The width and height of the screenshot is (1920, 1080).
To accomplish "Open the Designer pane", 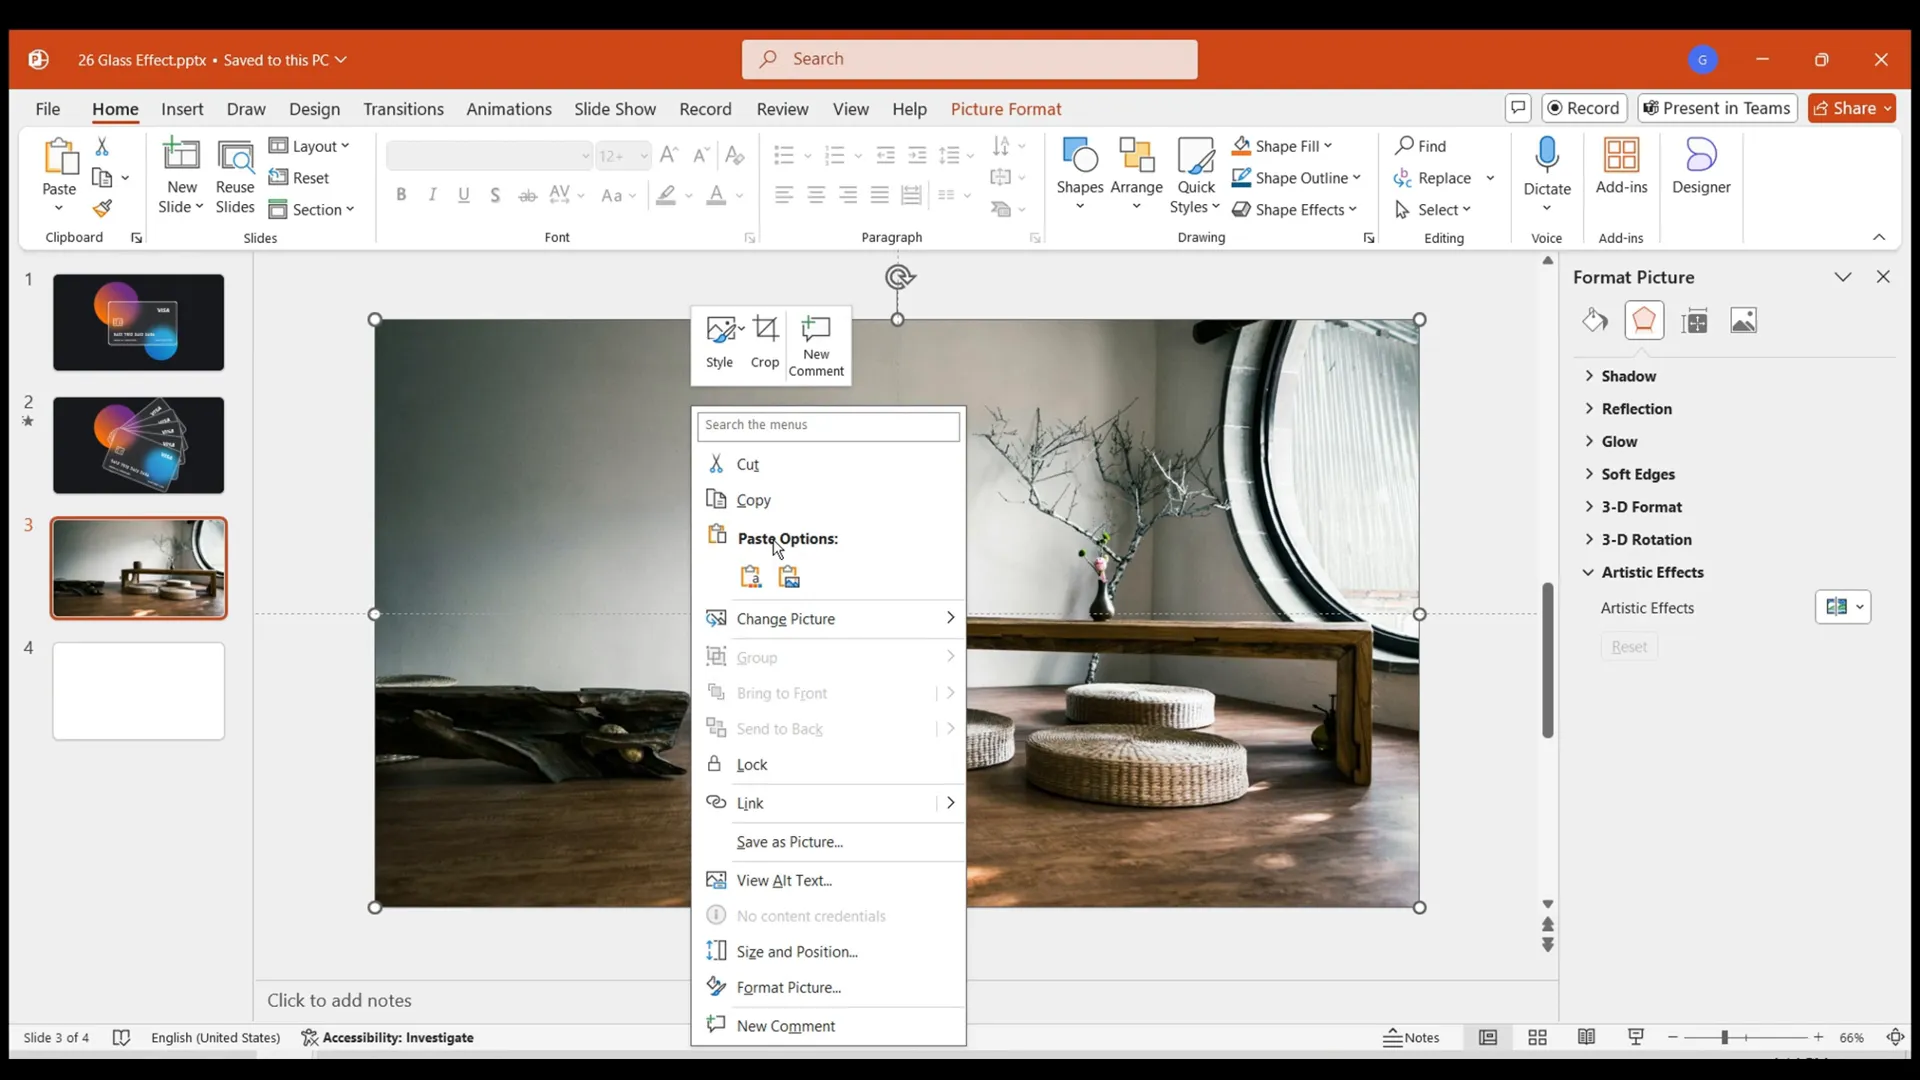I will 1700,166.
